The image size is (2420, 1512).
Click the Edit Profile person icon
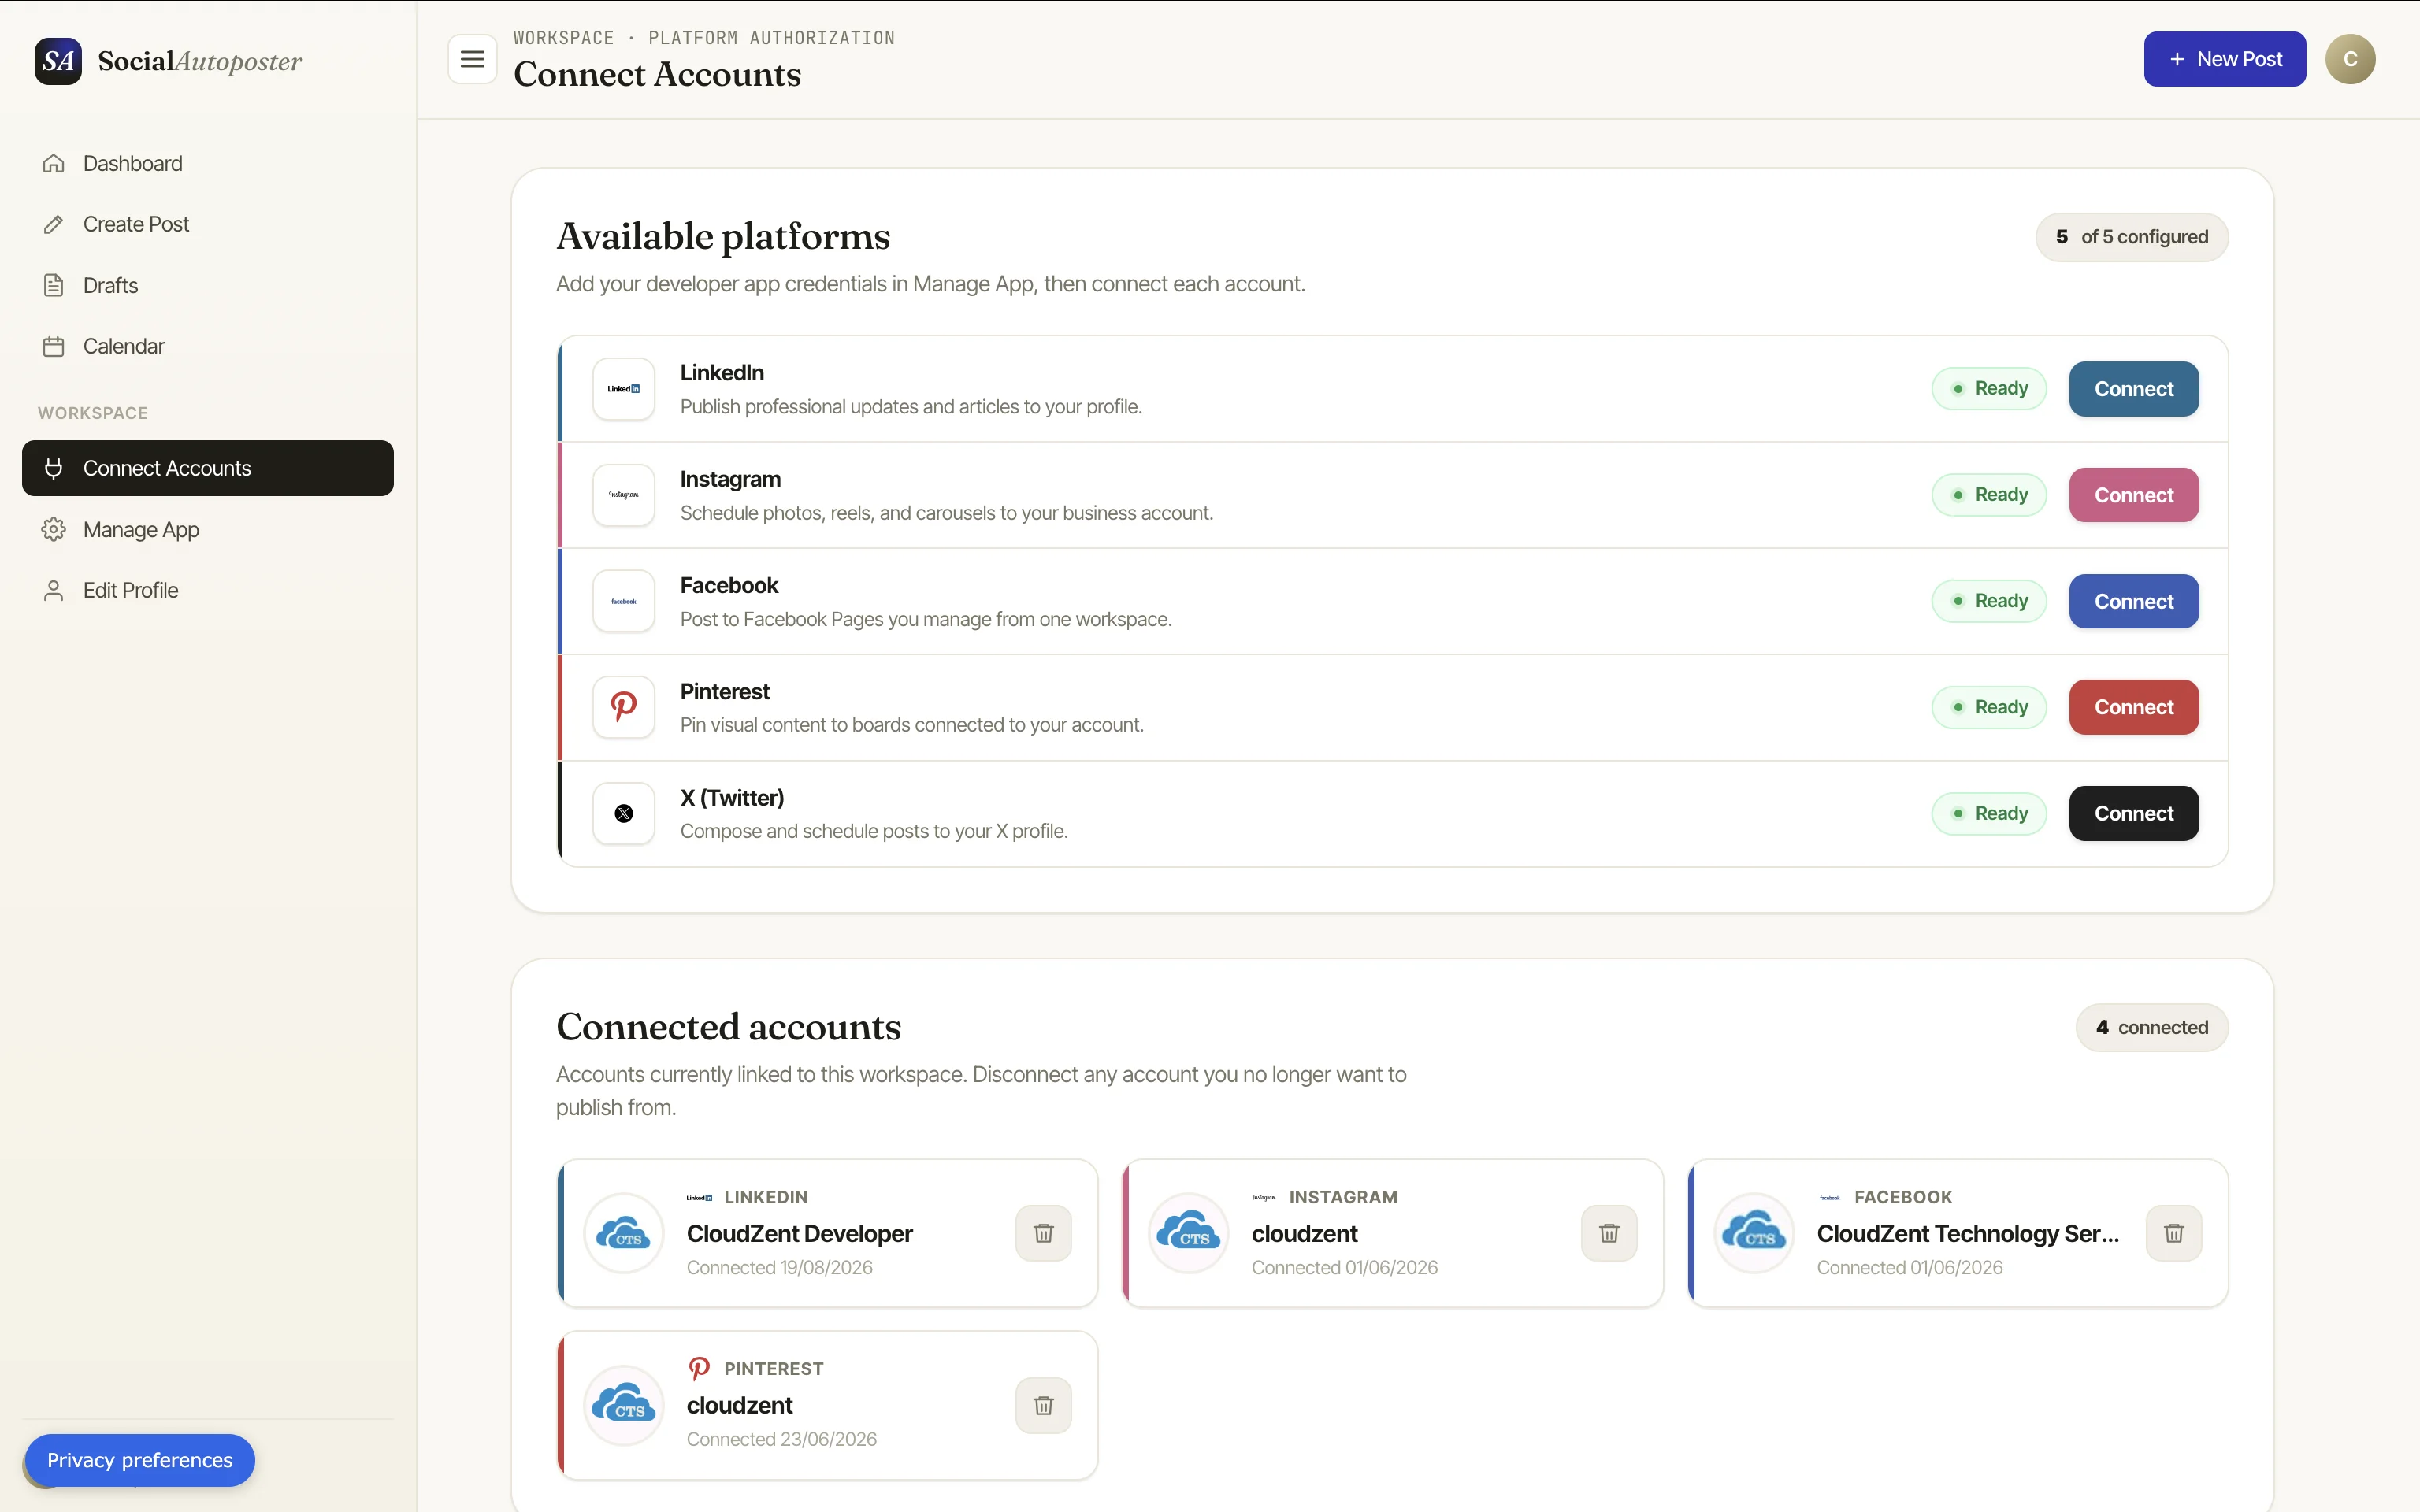(54, 590)
